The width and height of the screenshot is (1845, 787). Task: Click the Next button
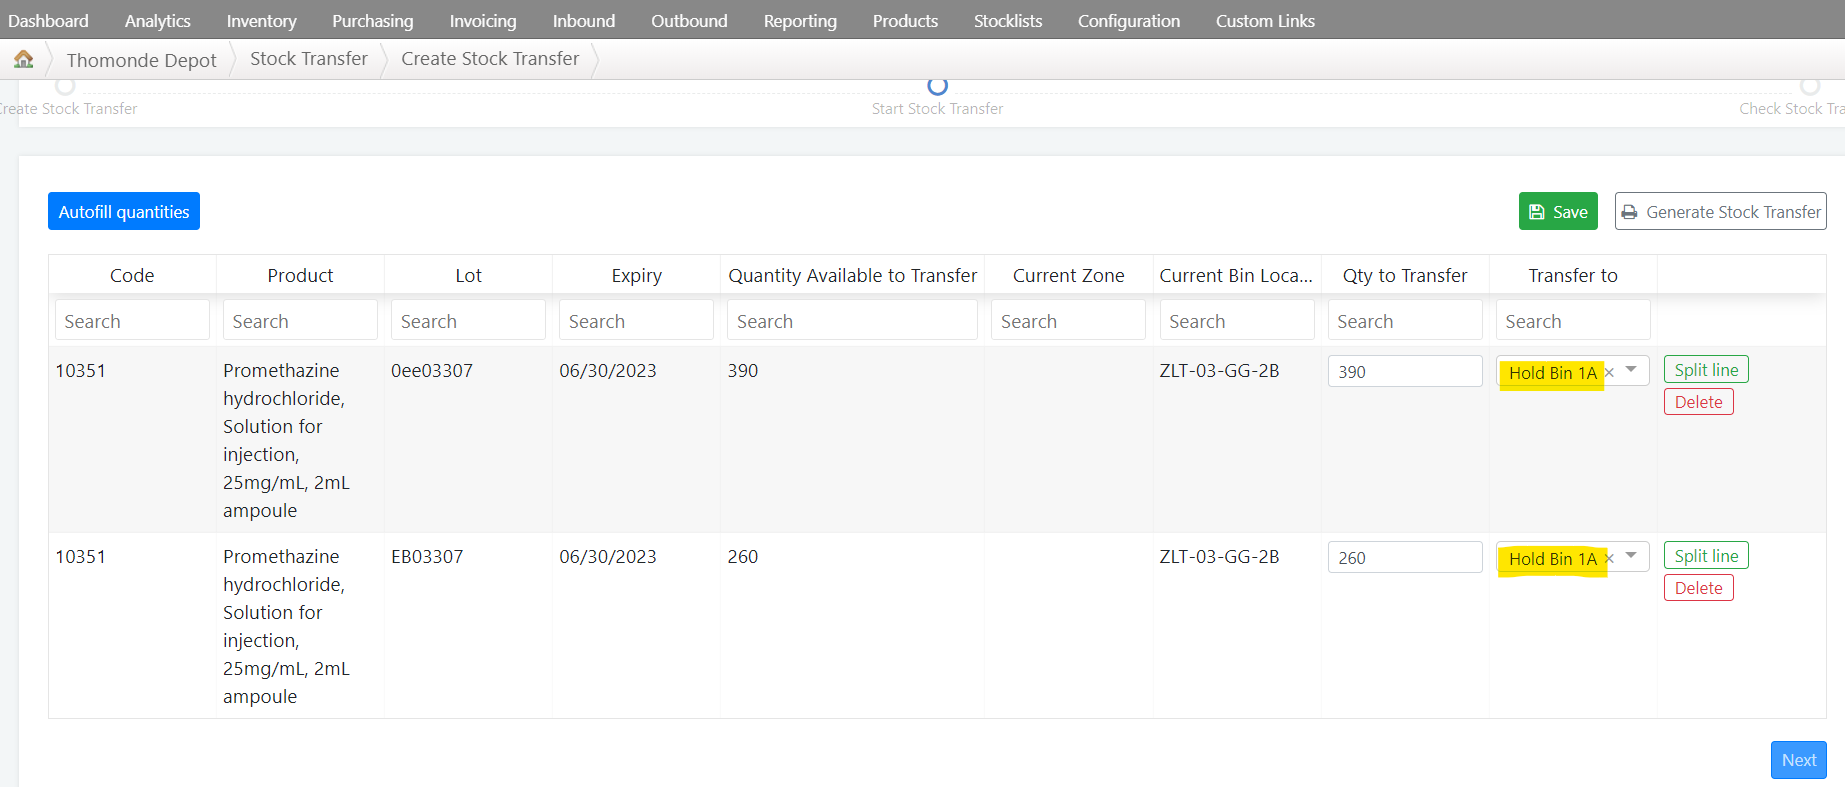[x=1798, y=760]
